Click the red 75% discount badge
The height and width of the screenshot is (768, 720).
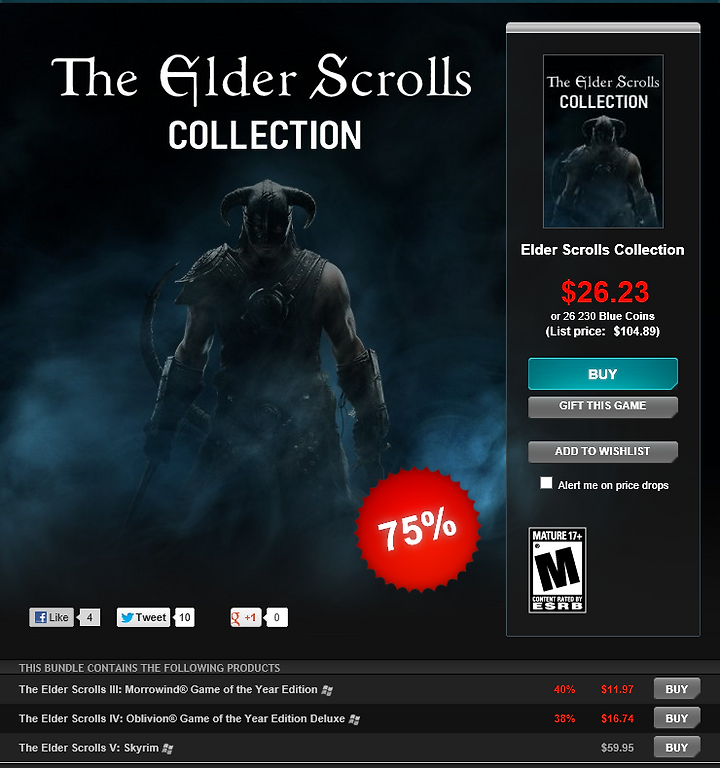click(x=417, y=529)
